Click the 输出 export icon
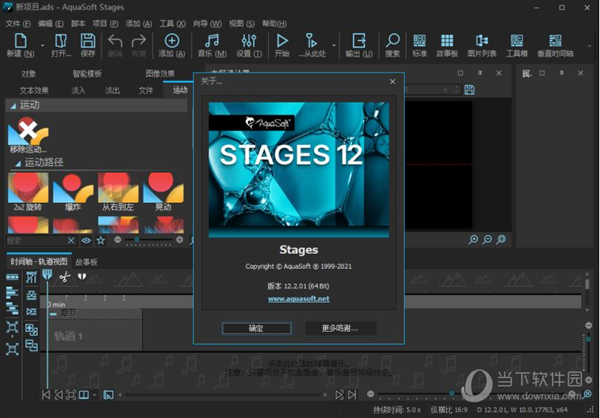 tap(359, 41)
